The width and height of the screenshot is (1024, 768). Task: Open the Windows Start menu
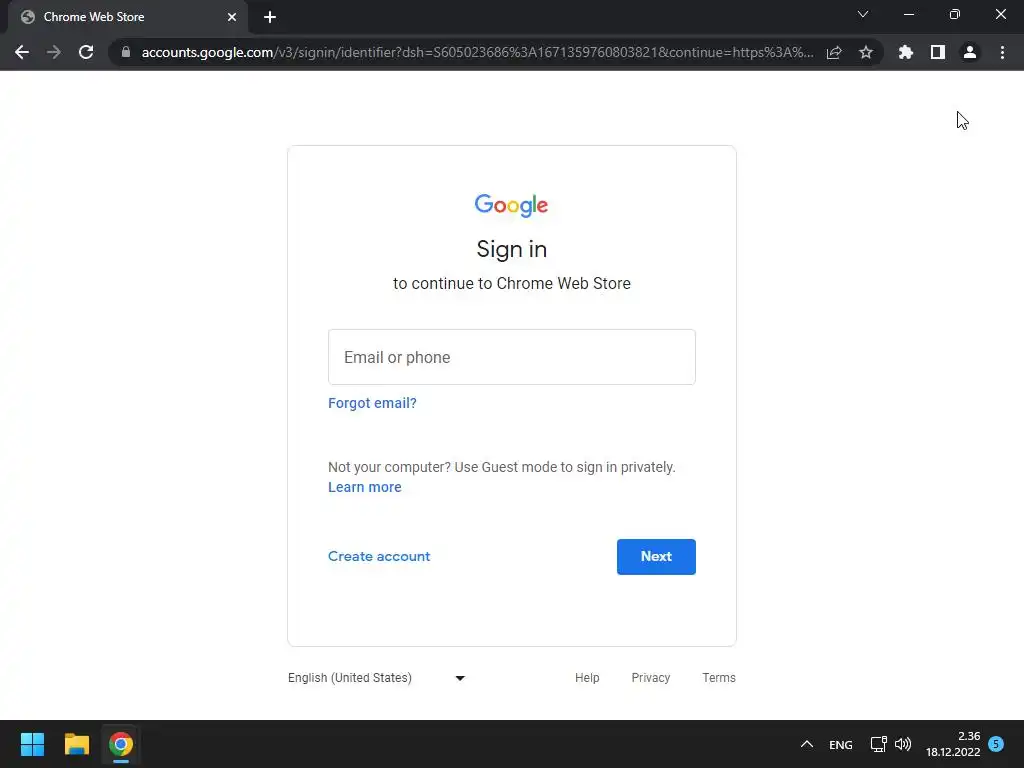32,744
